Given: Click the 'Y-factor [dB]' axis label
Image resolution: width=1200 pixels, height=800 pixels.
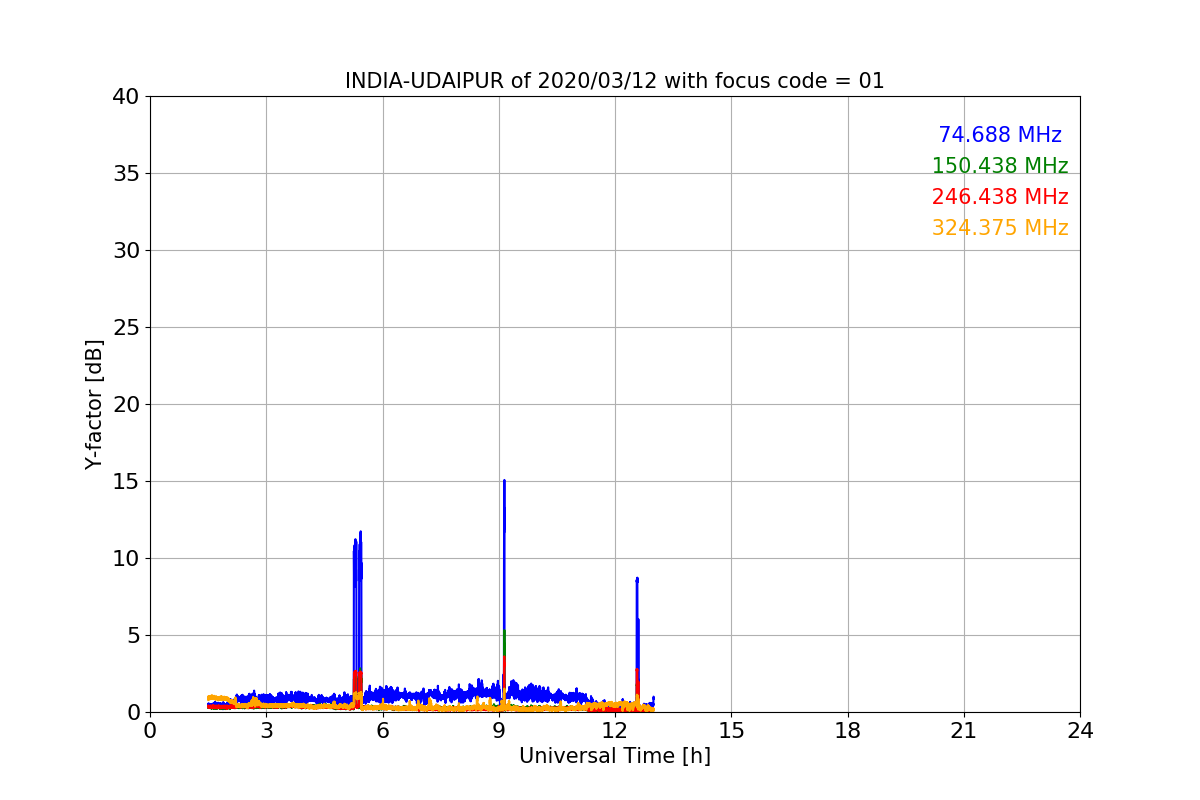Looking at the screenshot, I should point(94,404).
